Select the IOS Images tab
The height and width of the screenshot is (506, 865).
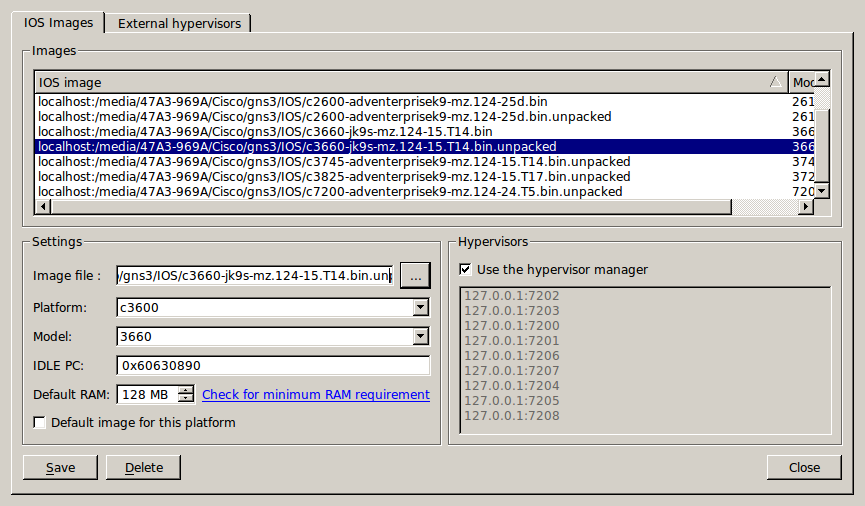58,23
